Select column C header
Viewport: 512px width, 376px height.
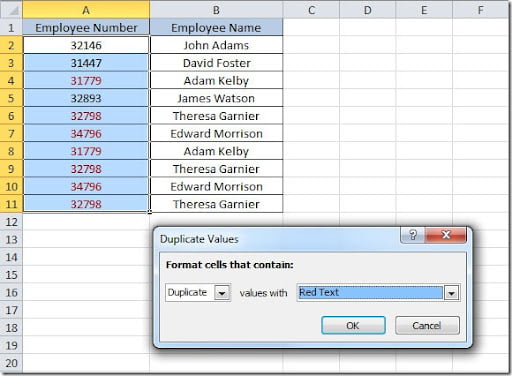coord(311,10)
